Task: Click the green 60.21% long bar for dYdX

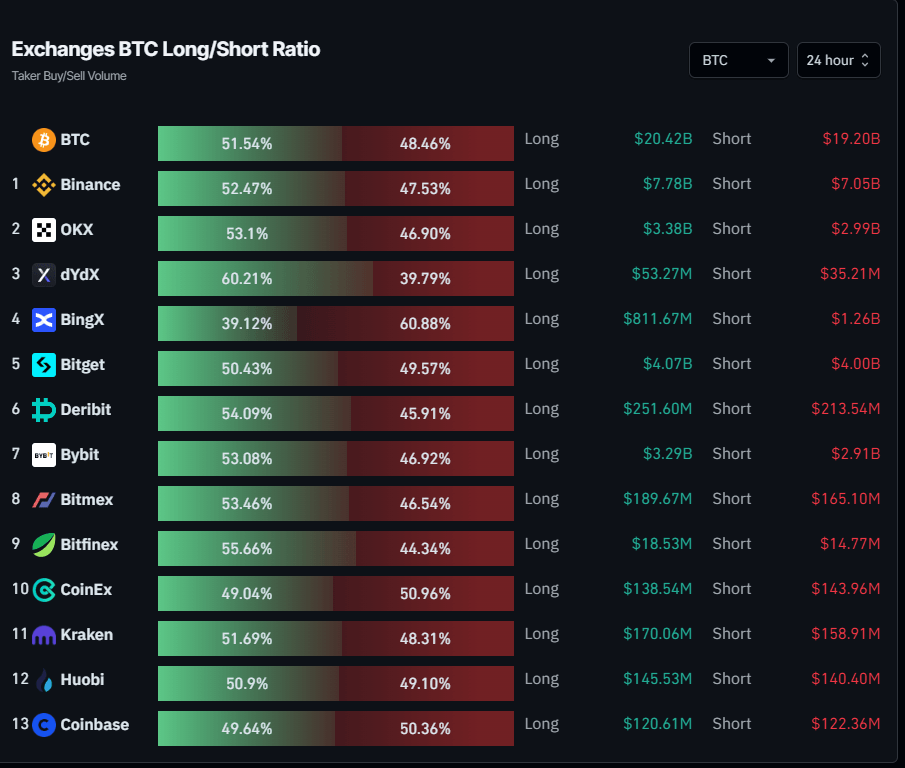Action: click(x=265, y=279)
